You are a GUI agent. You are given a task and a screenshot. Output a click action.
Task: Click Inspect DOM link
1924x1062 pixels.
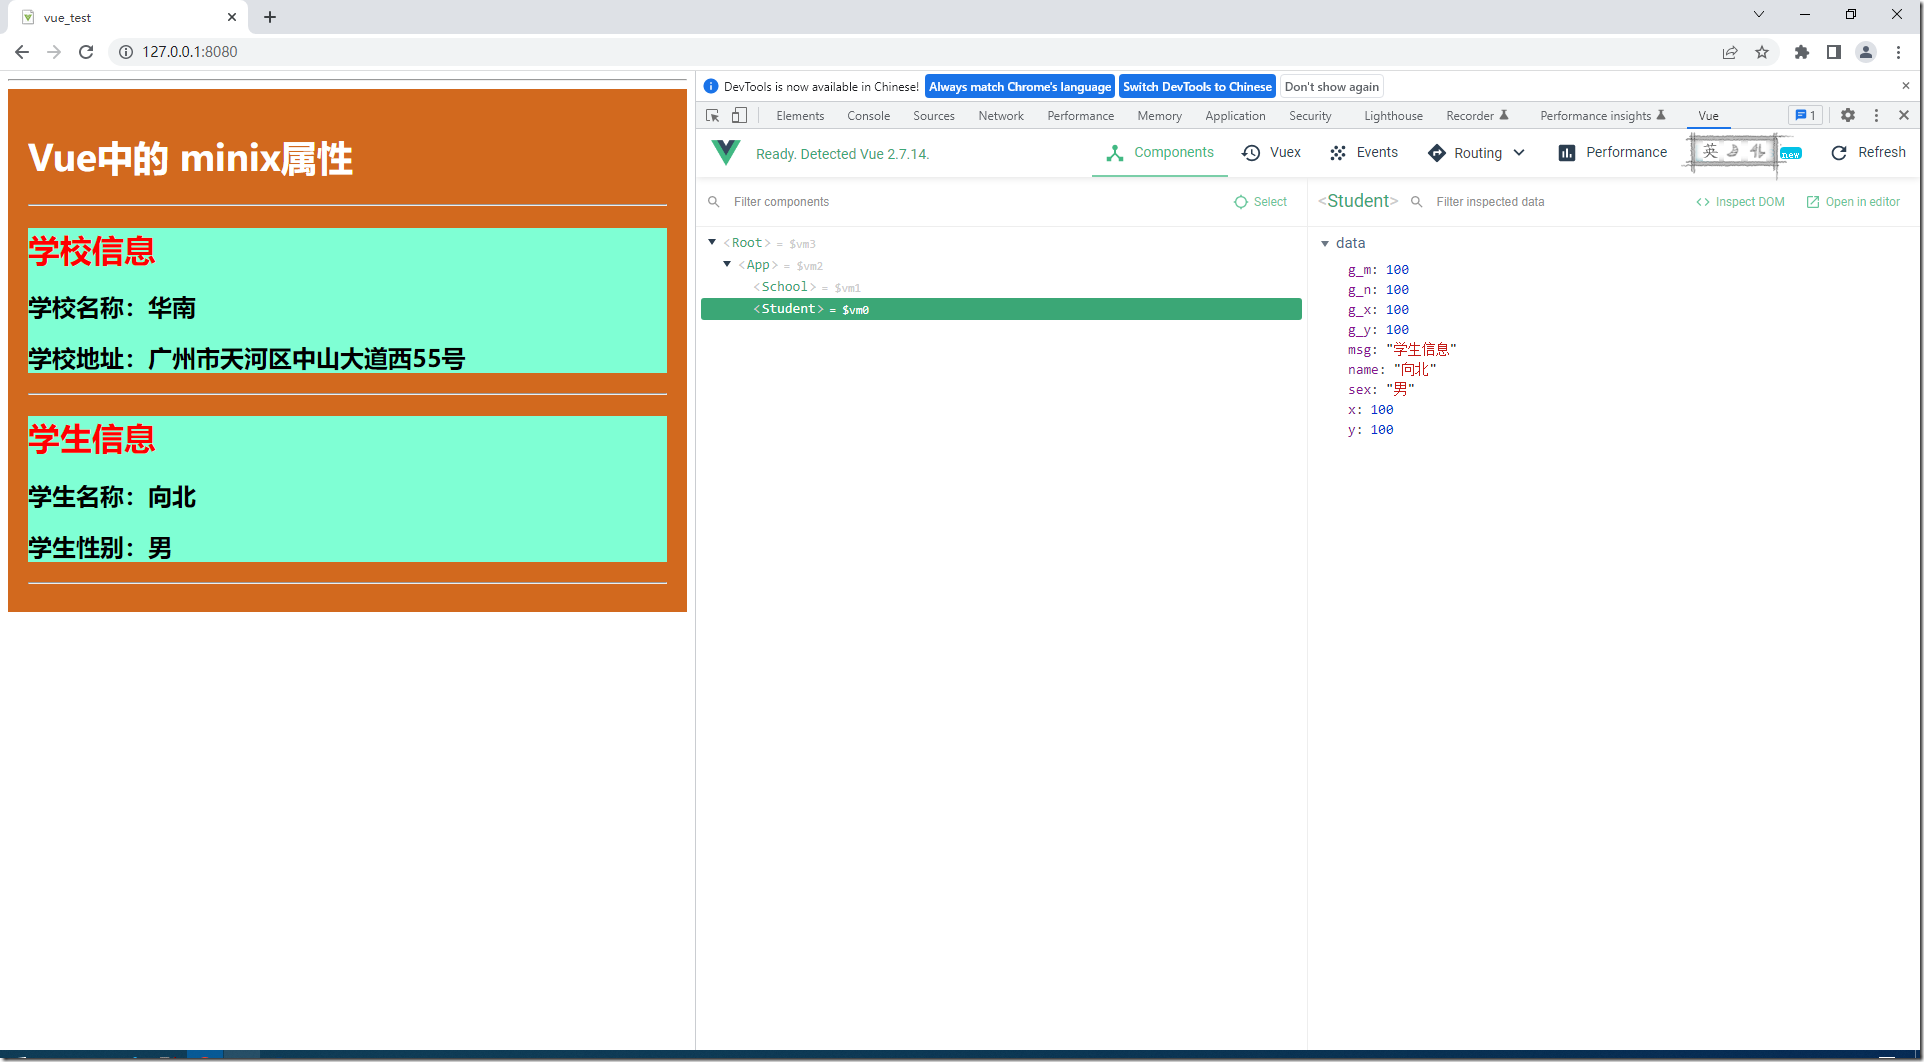[1740, 202]
